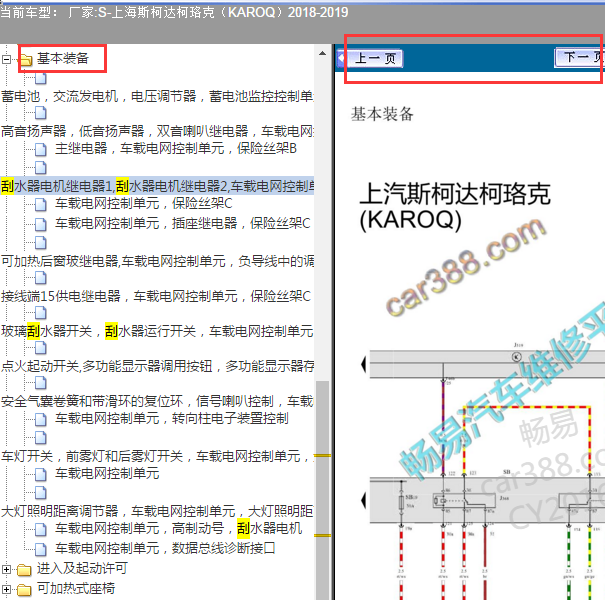Viewport: 605px width, 600px height.
Task: Open 车灯开关，前雾灯和后雾灯开关 entry
Action: [157, 456]
